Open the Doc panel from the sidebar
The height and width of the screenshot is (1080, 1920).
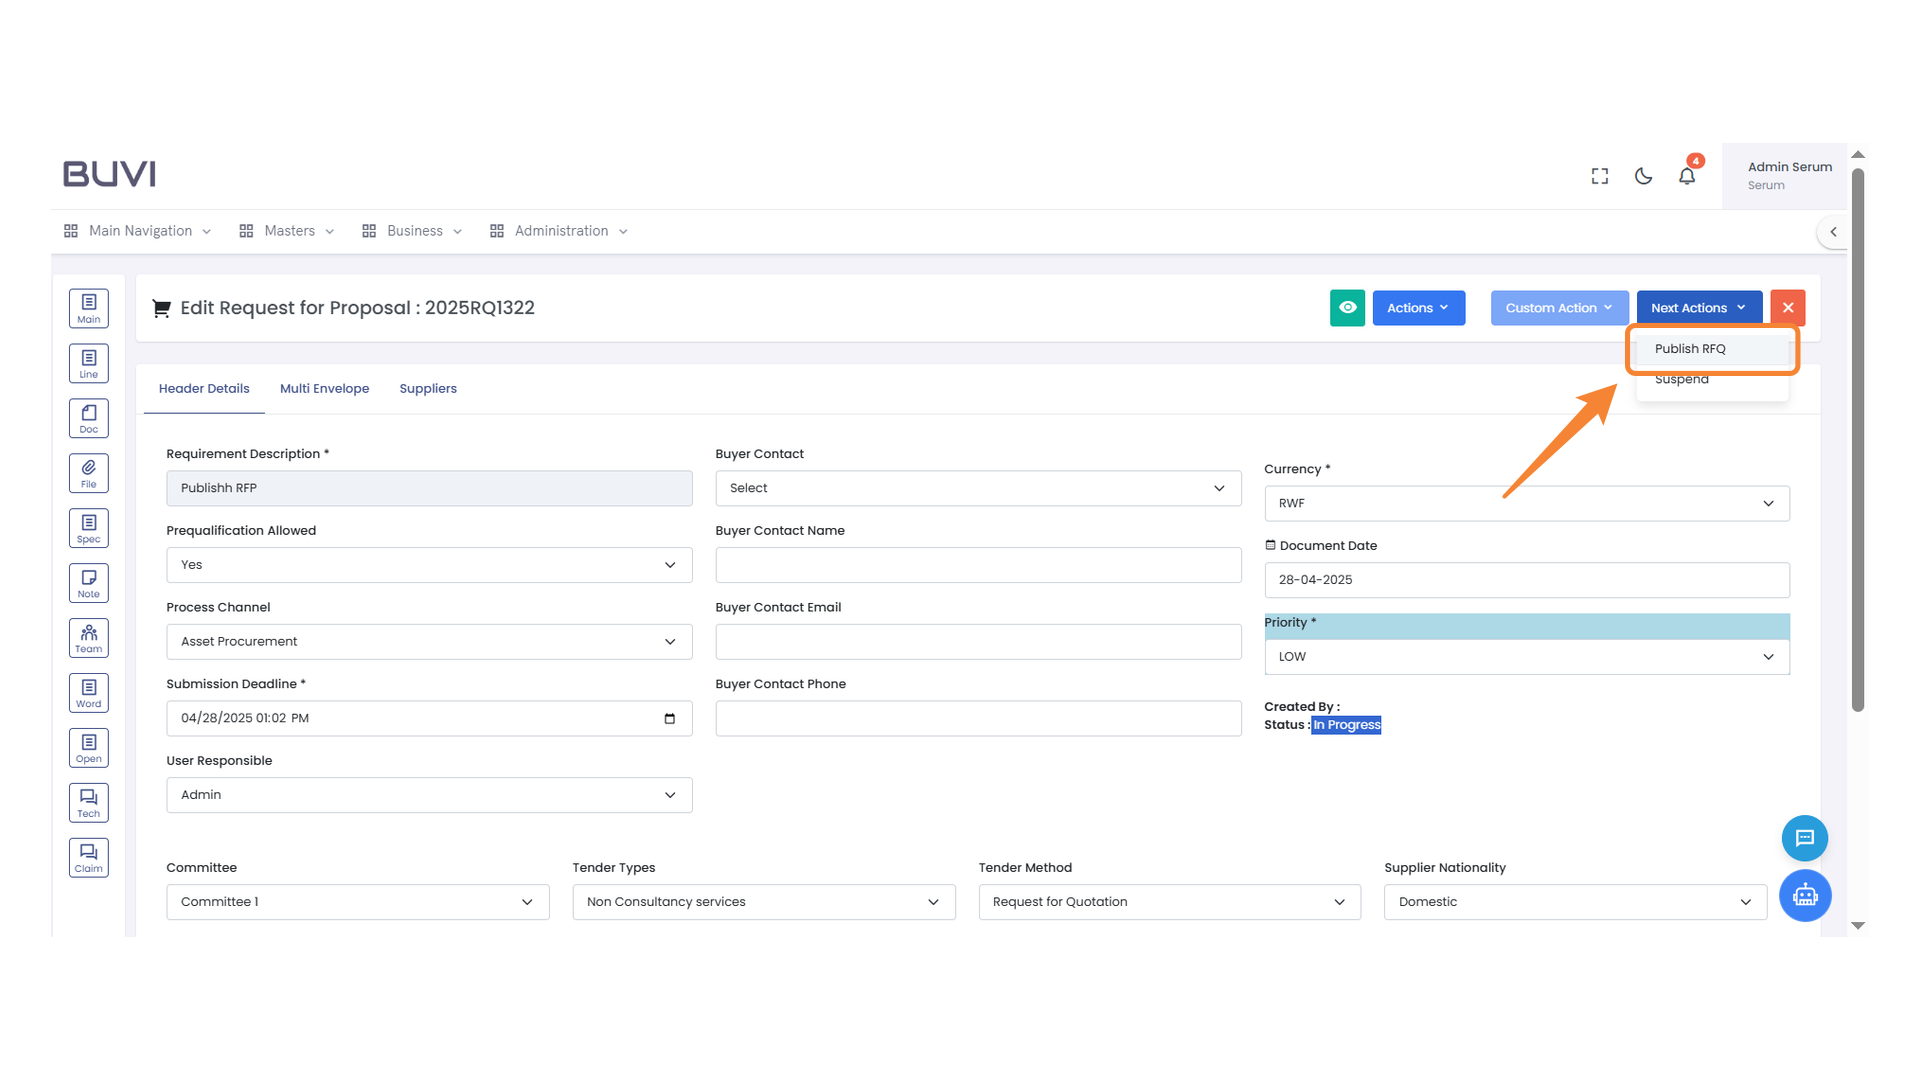tap(88, 418)
